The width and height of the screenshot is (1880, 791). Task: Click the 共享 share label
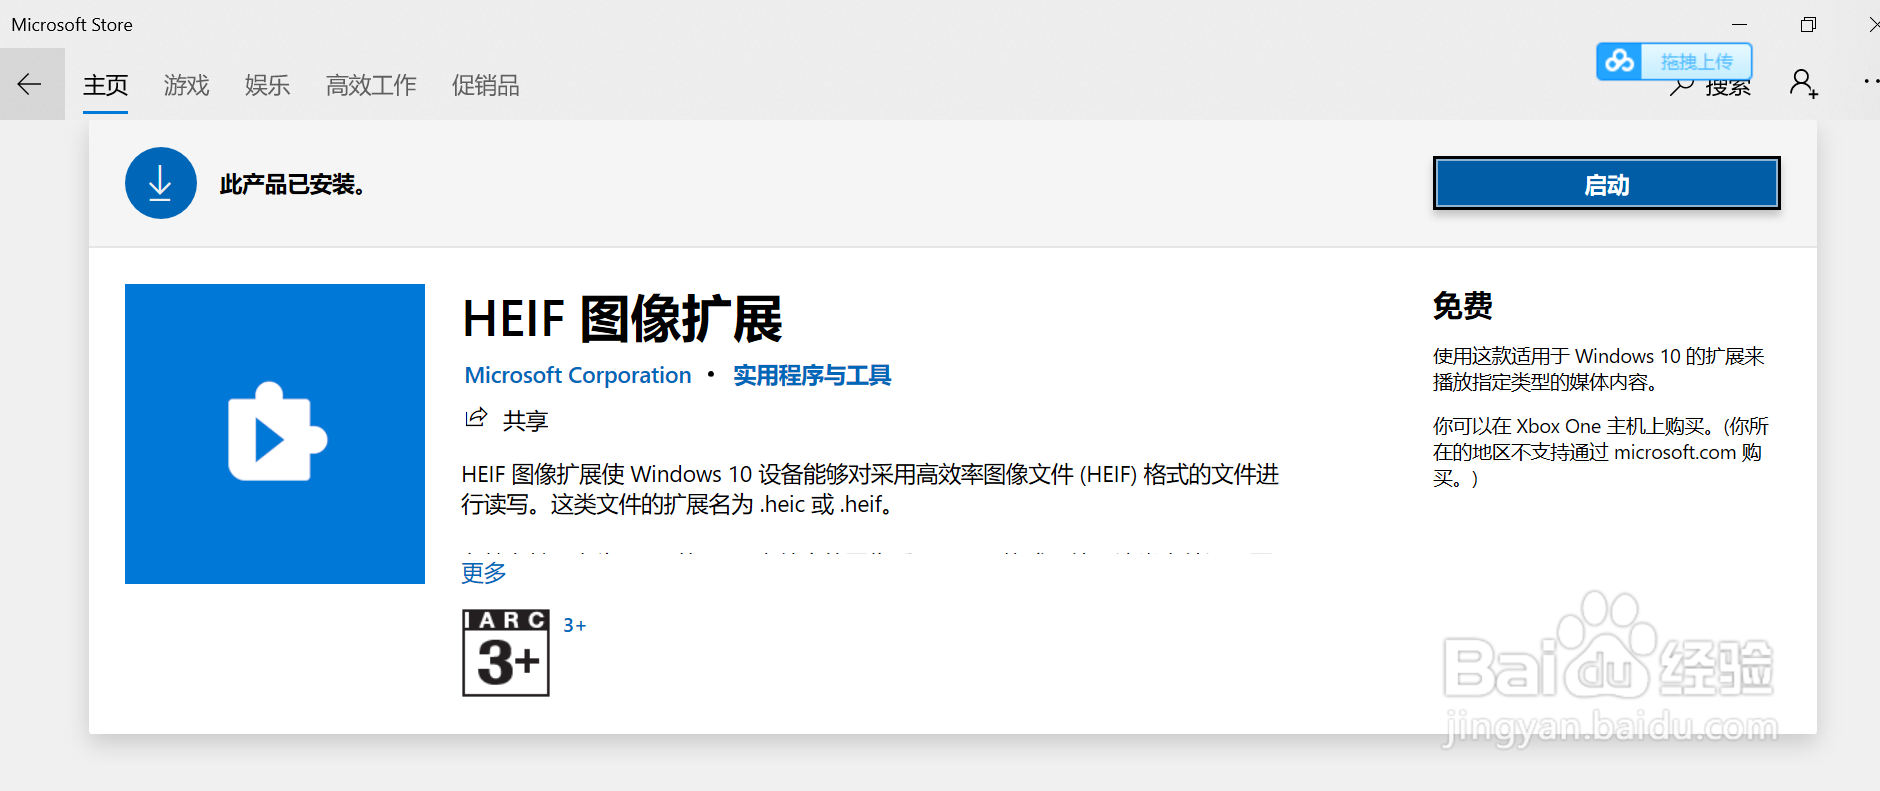pos(525,421)
